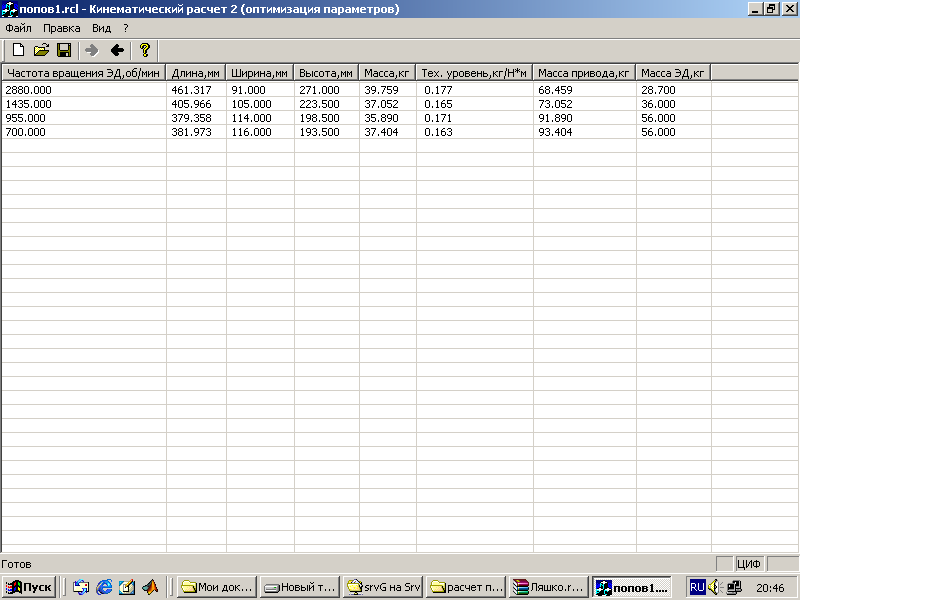Click the length value 405.966
Screen dimensions: 941x600
(x=191, y=104)
